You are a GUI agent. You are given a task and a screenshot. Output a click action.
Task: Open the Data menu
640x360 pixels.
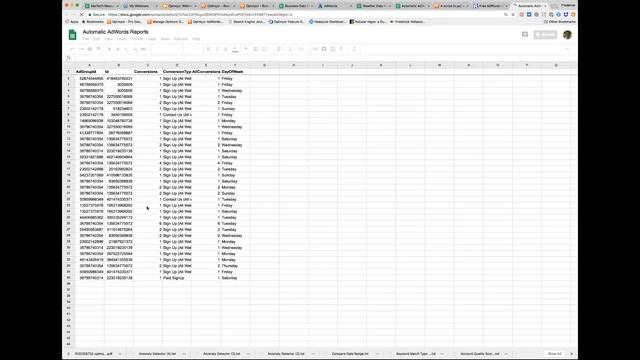[x=152, y=39]
